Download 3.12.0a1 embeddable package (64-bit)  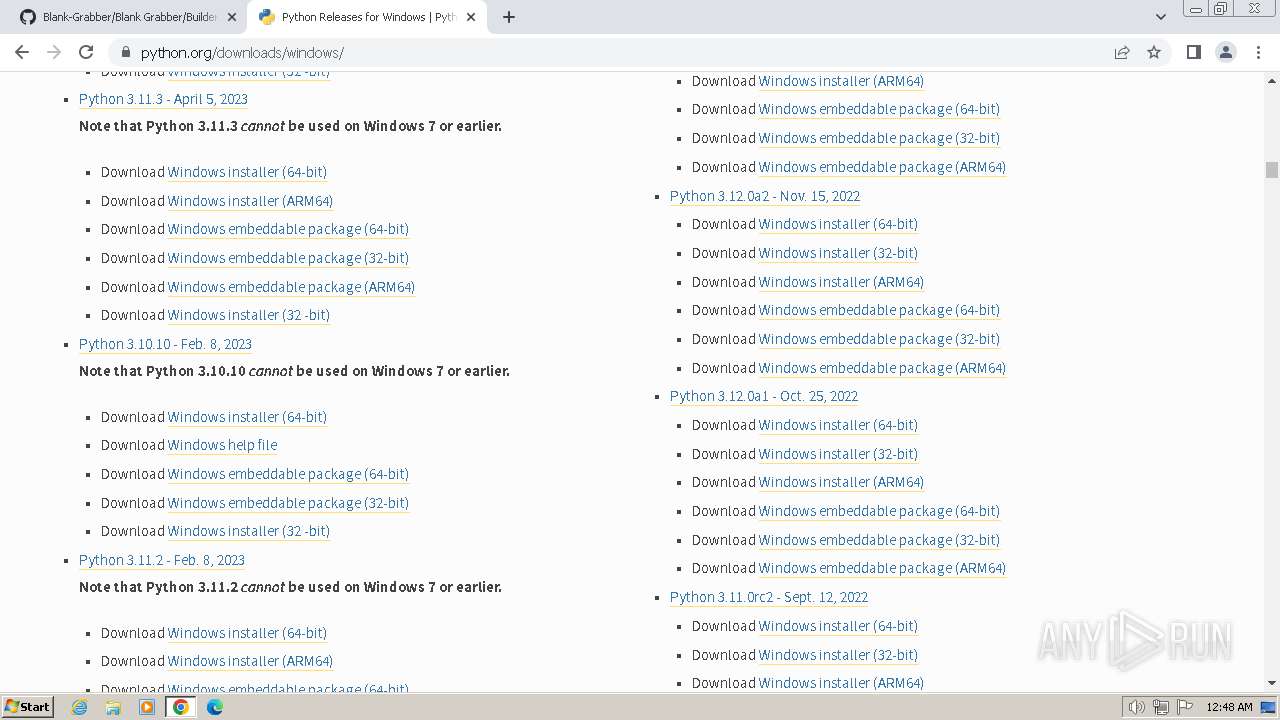879,511
